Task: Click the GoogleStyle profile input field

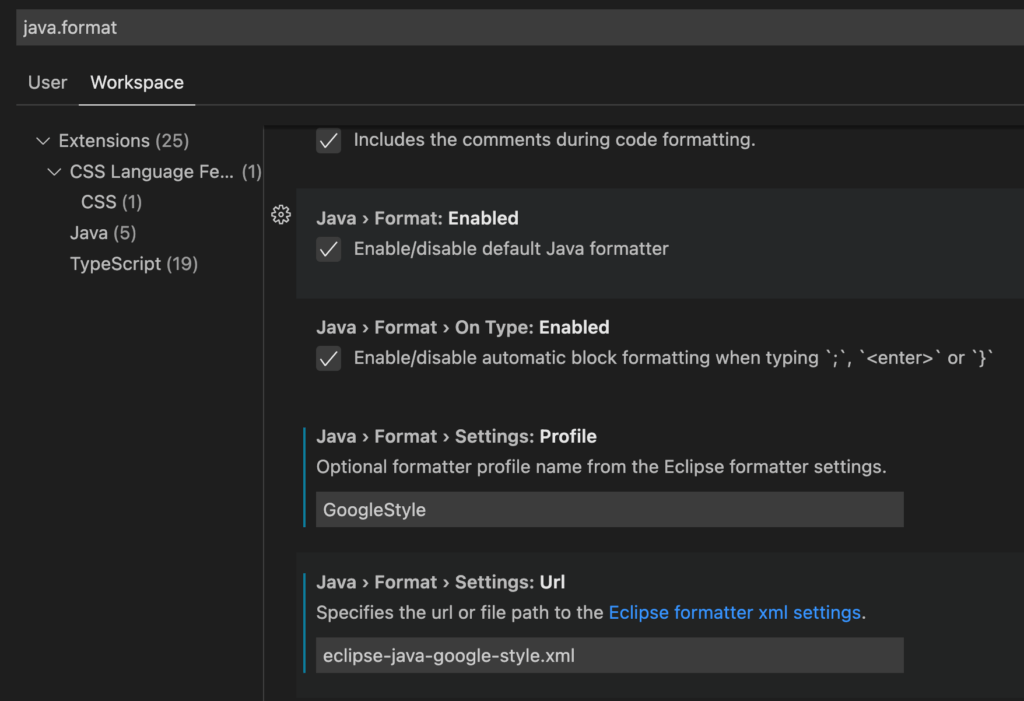Action: 609,509
